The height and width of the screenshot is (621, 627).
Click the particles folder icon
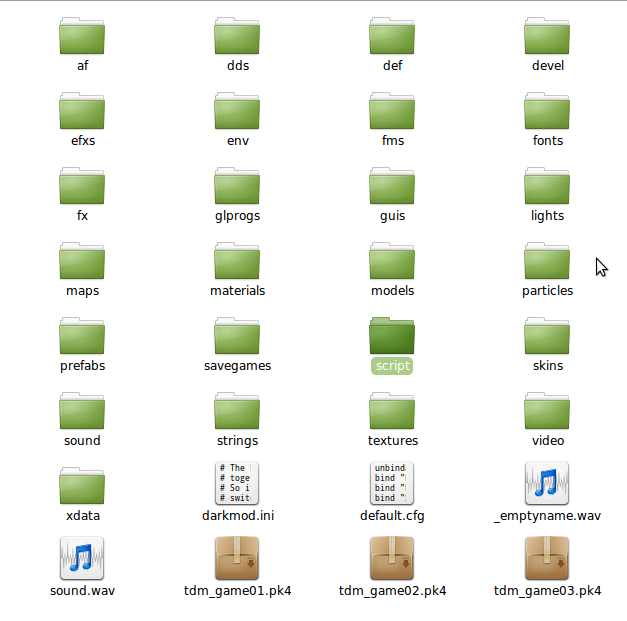coord(547,260)
